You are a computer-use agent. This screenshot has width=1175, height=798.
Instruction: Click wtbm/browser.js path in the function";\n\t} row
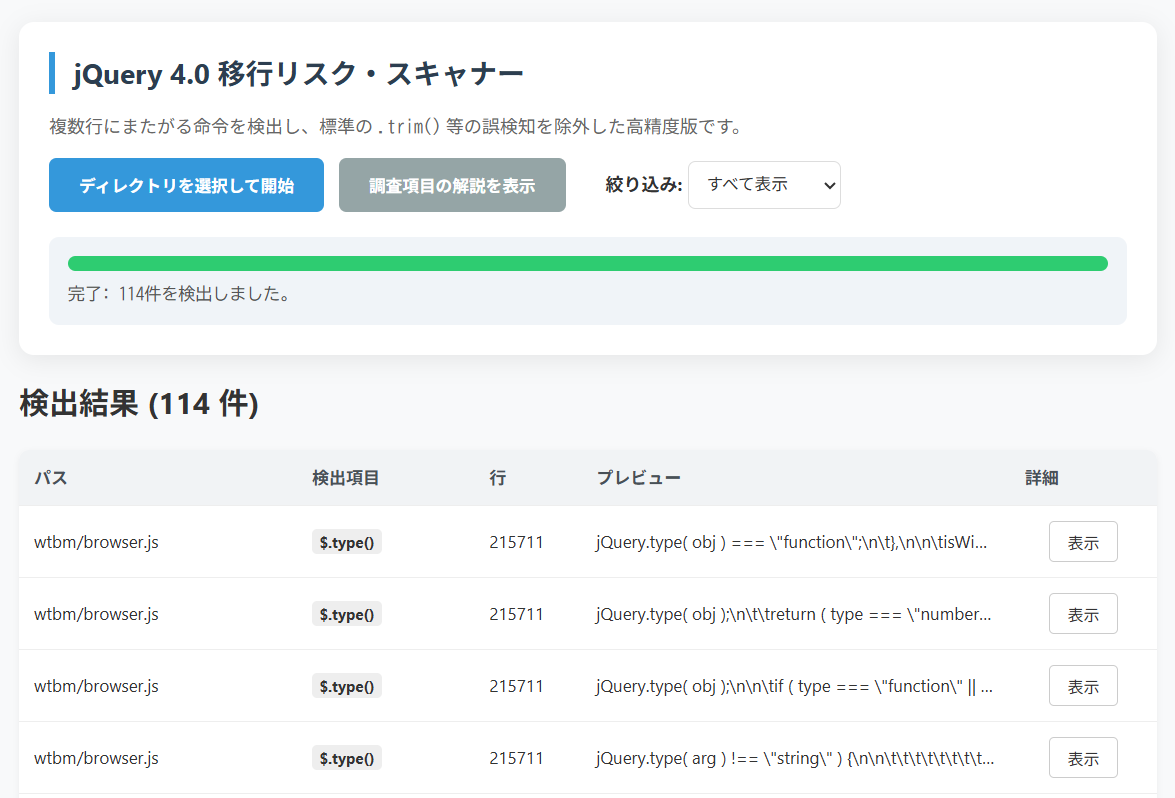pyautogui.click(x=97, y=542)
